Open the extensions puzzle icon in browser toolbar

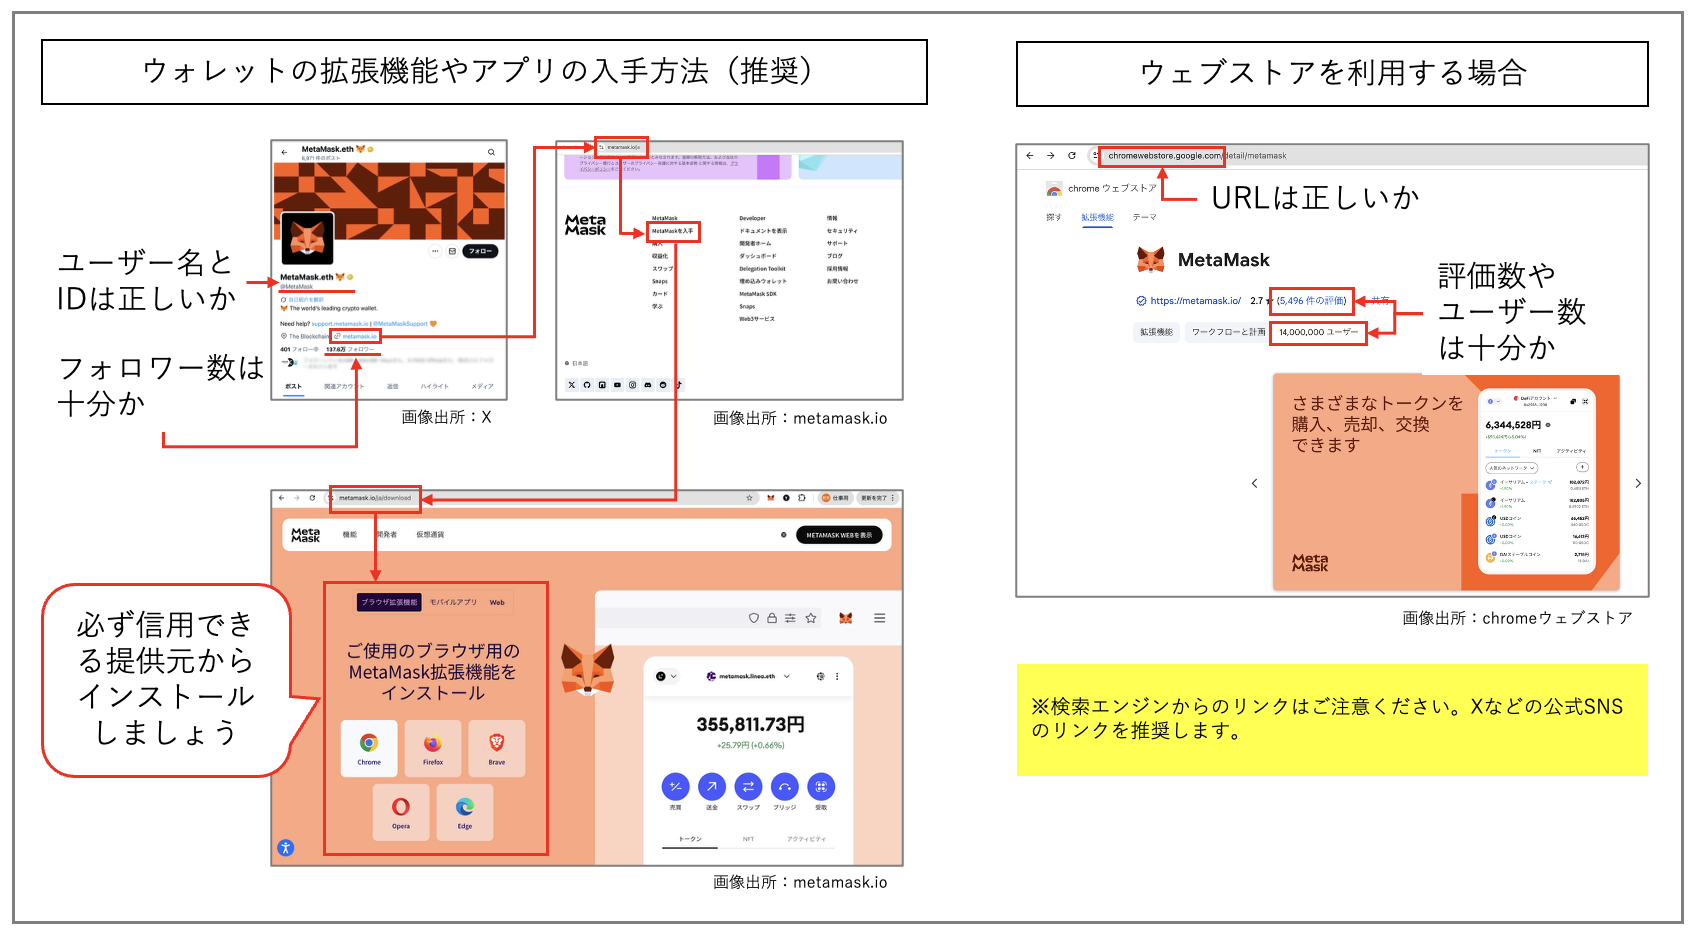[x=802, y=498]
